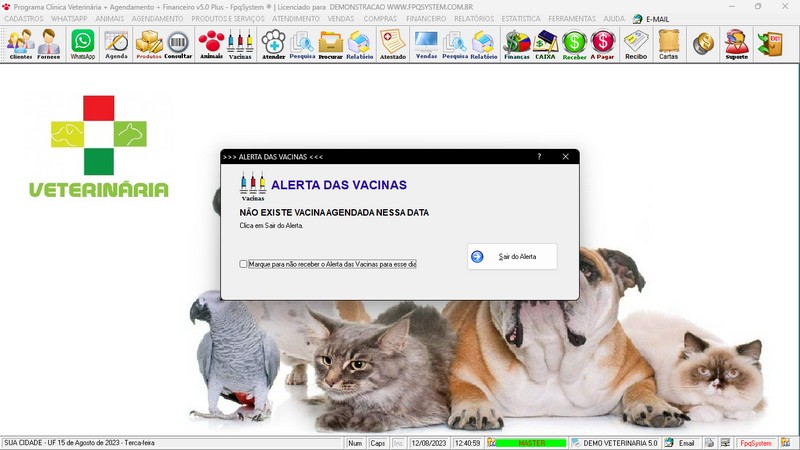The width and height of the screenshot is (800, 450).
Task: Click the ALERTA DAS VACINAS heading
Action: pos(339,185)
